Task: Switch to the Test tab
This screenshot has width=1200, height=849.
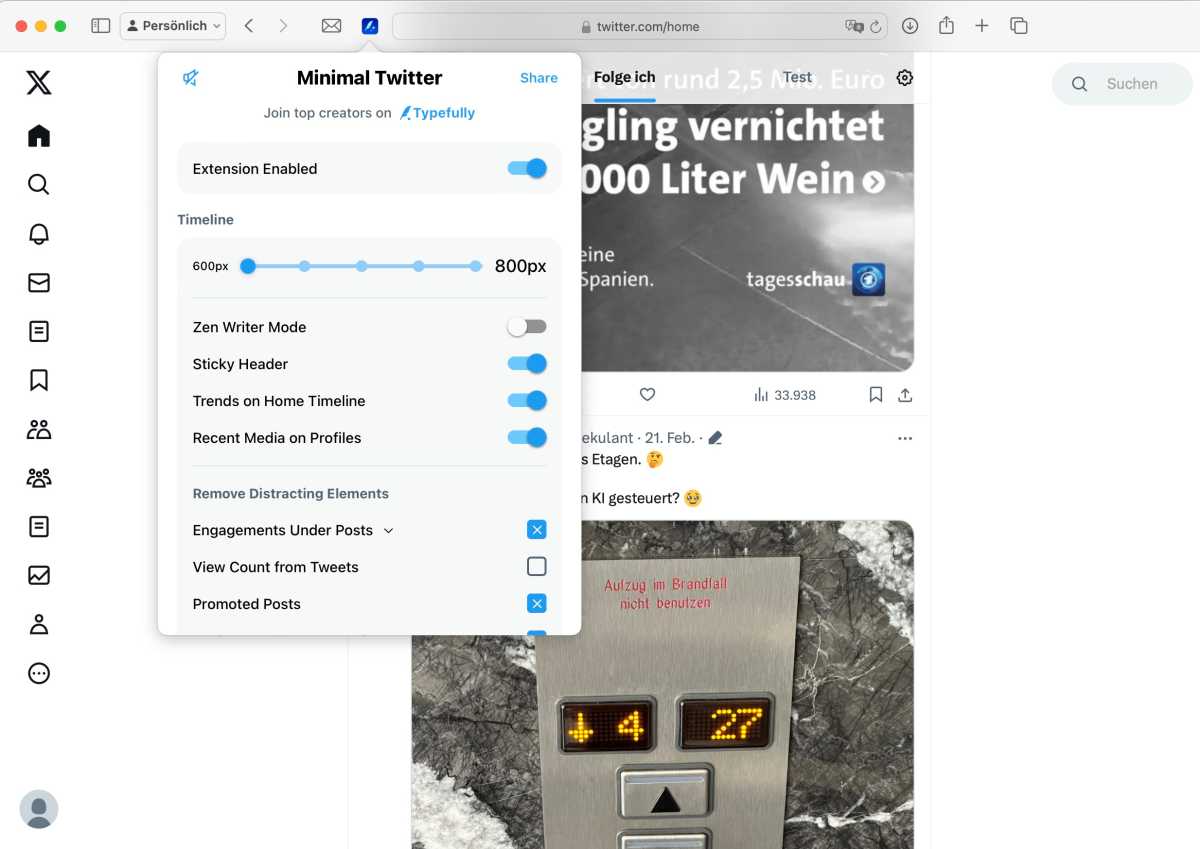Action: tap(797, 77)
